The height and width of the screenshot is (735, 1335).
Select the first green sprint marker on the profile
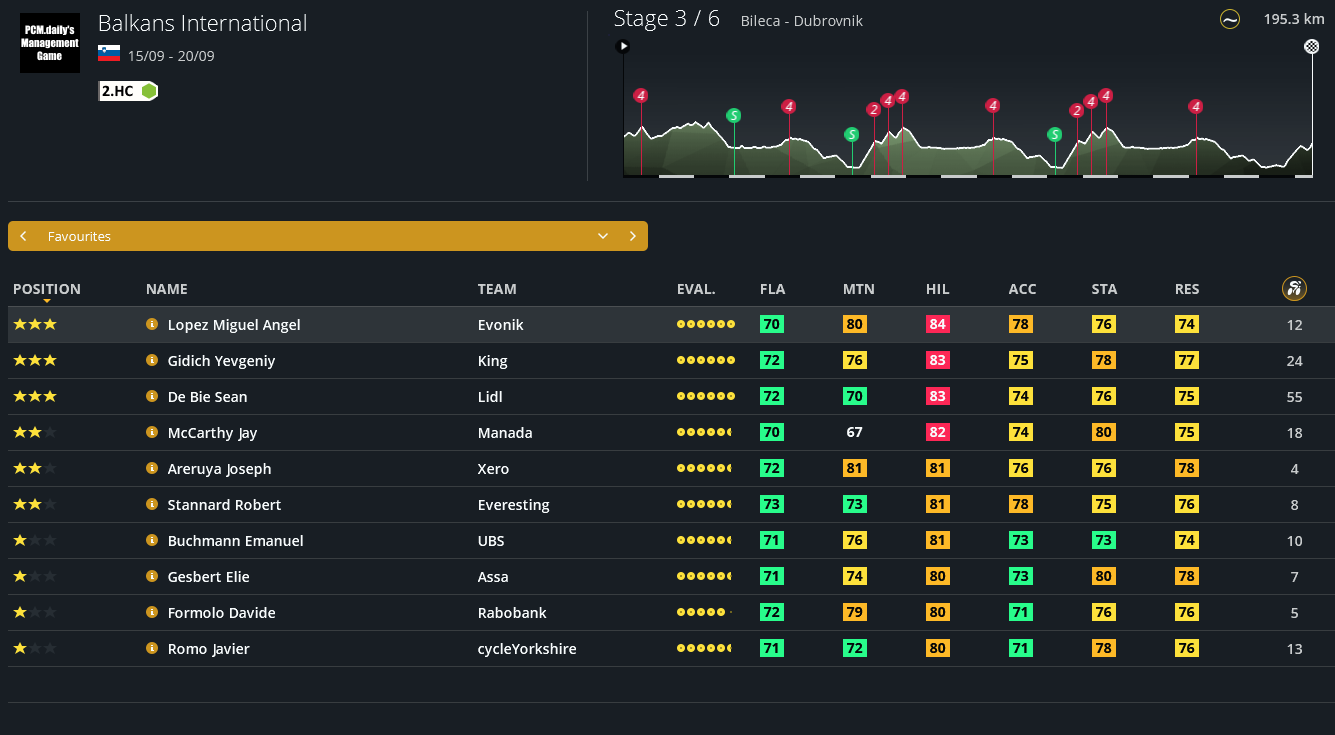pos(734,116)
